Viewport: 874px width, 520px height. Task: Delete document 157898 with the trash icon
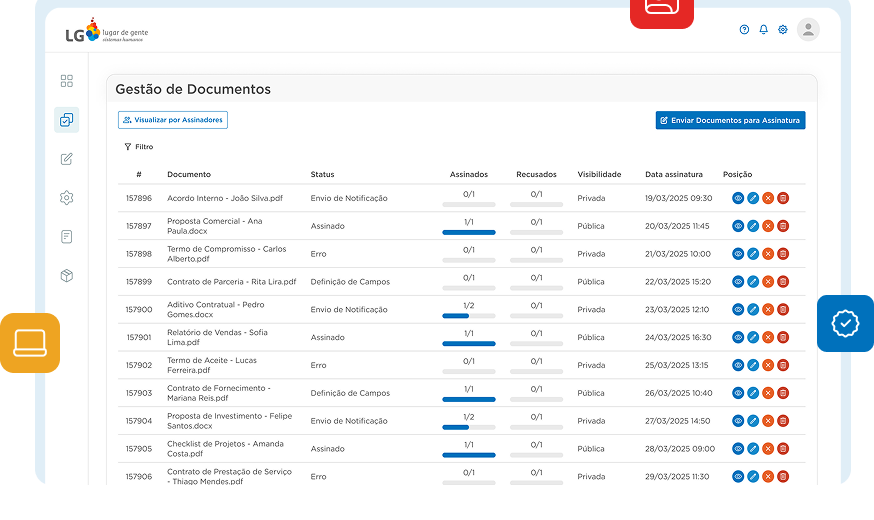783,254
